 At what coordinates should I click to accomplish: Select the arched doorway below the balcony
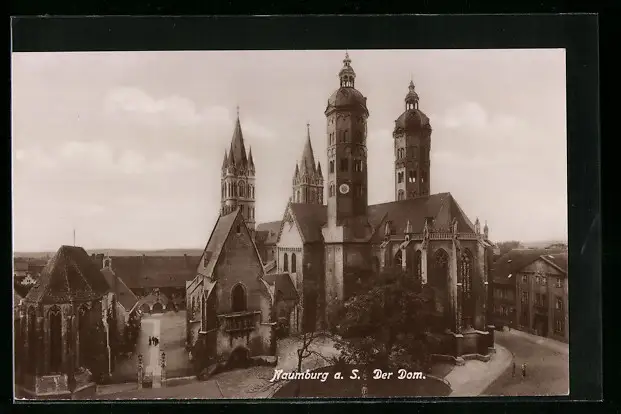click(239, 356)
